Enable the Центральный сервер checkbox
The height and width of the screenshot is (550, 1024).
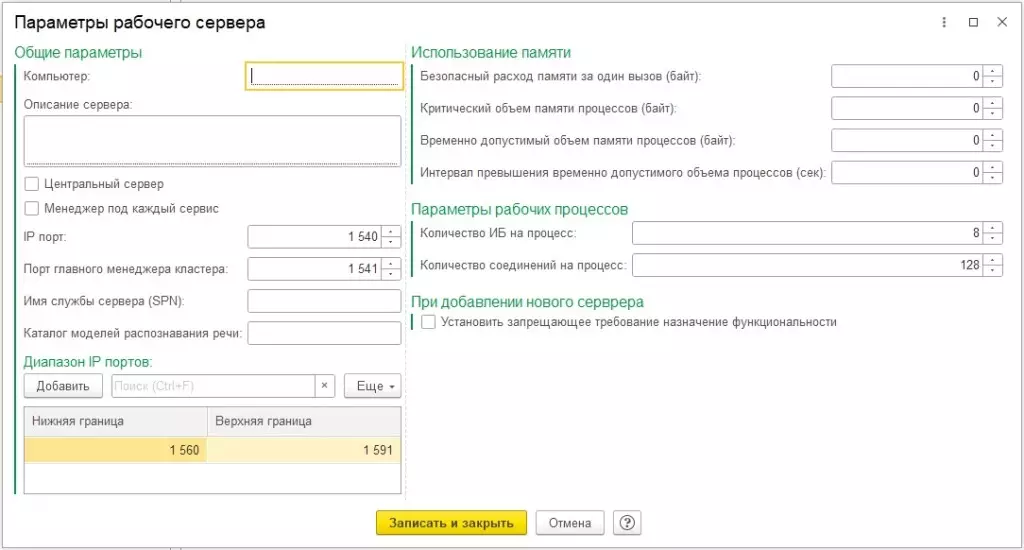(31, 184)
